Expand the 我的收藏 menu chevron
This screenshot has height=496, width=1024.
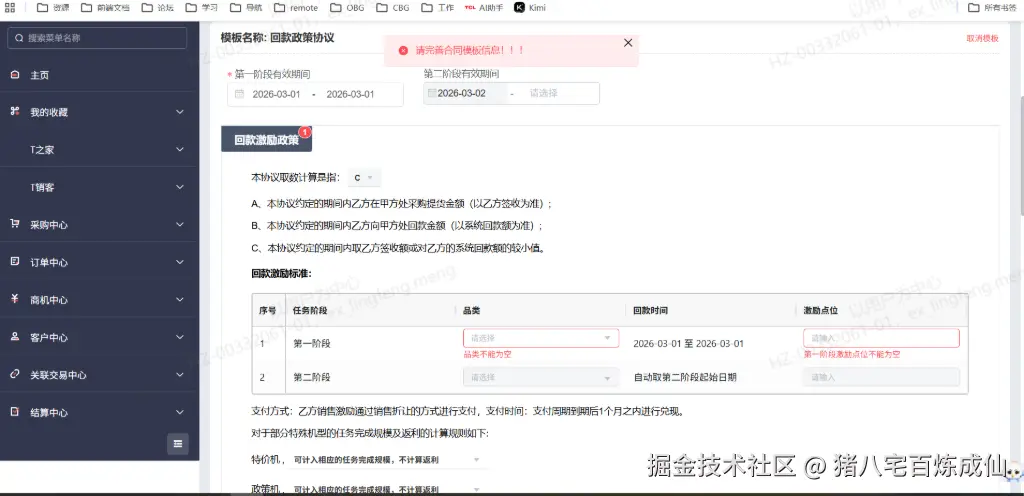(x=180, y=112)
